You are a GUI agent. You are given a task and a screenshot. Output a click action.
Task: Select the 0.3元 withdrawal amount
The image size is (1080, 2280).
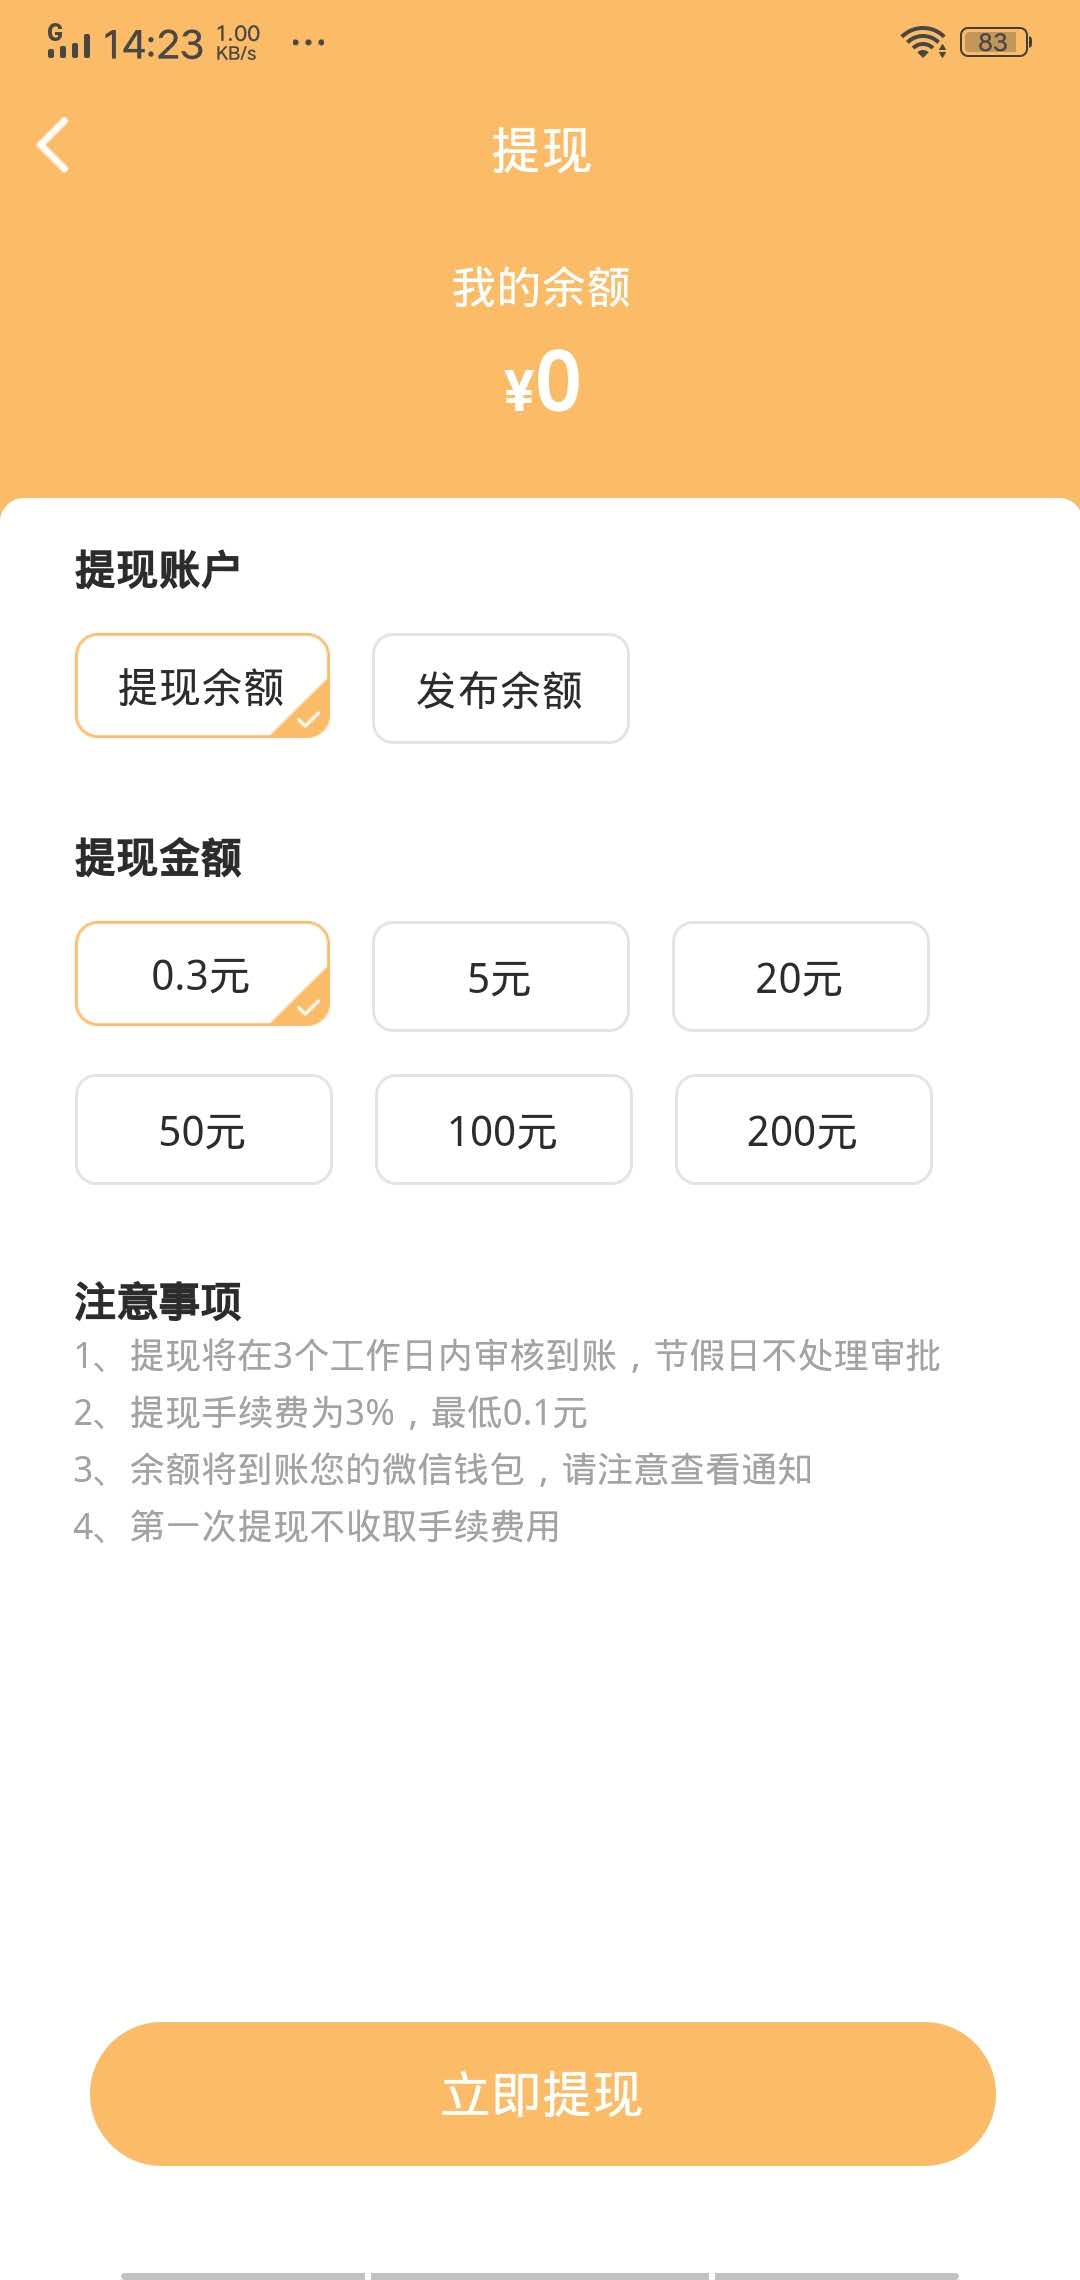(203, 977)
